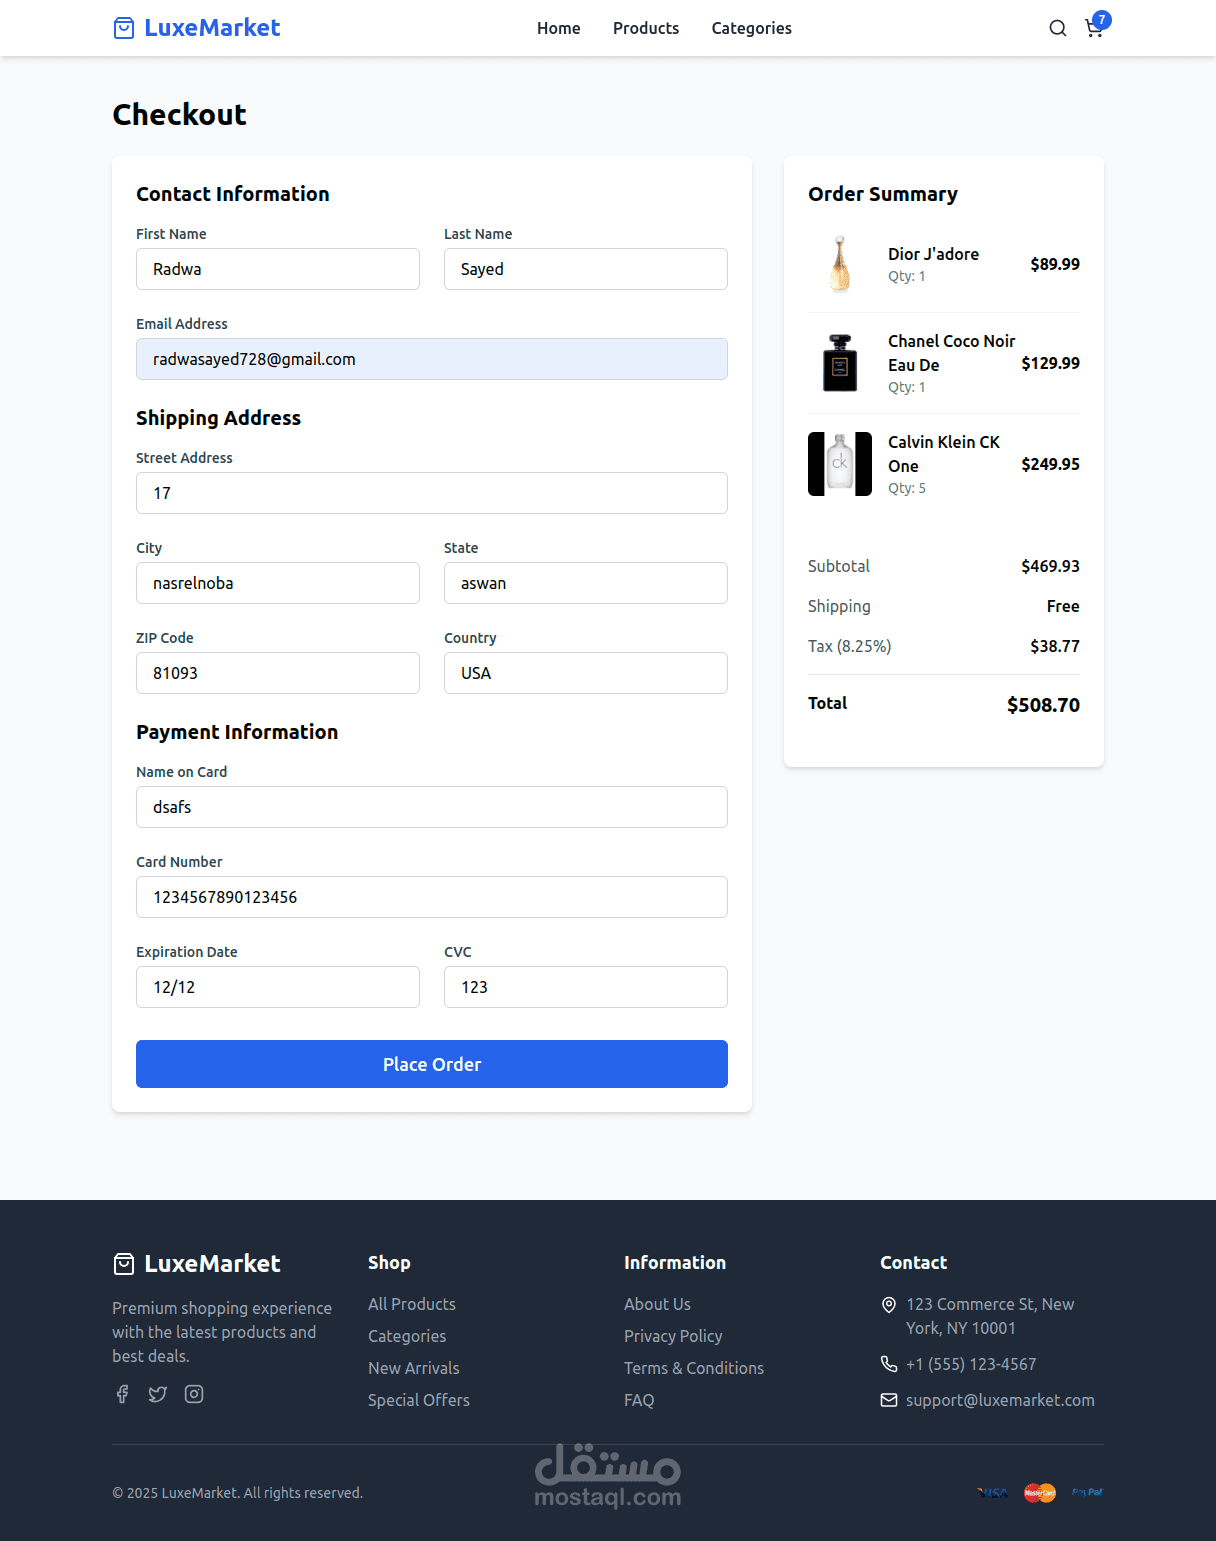Click the City field containing nasrelnoba

[278, 583]
